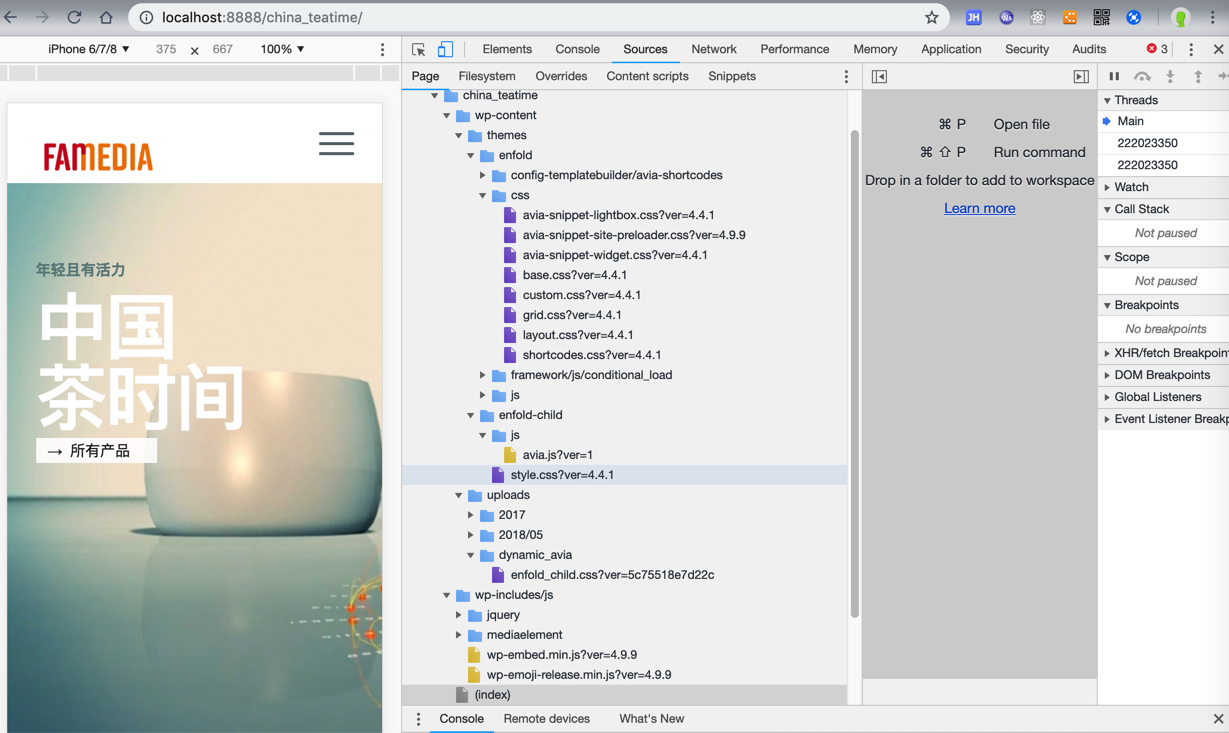The image size is (1229, 733).
Task: Open Chrome three-dot menu
Action: pyautogui.click(x=1212, y=17)
